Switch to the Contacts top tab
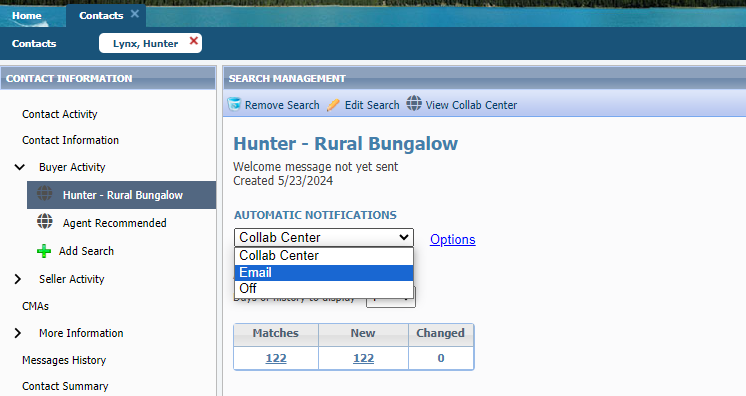The image size is (746, 396). (x=101, y=16)
